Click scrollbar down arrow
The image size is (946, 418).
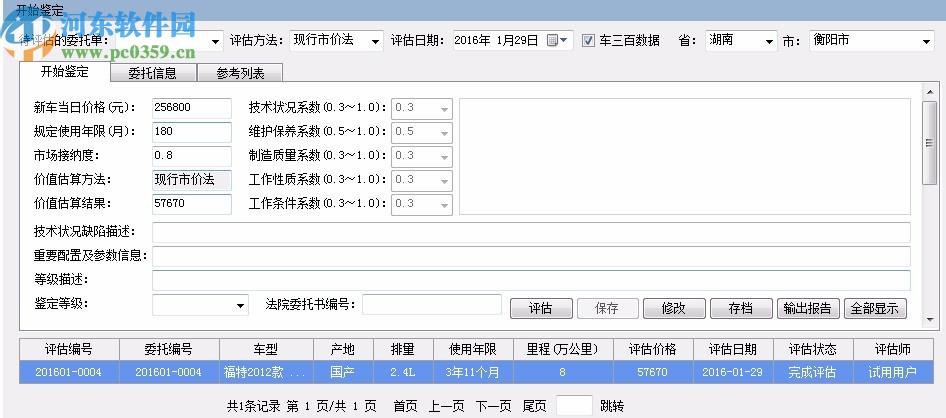[x=929, y=320]
